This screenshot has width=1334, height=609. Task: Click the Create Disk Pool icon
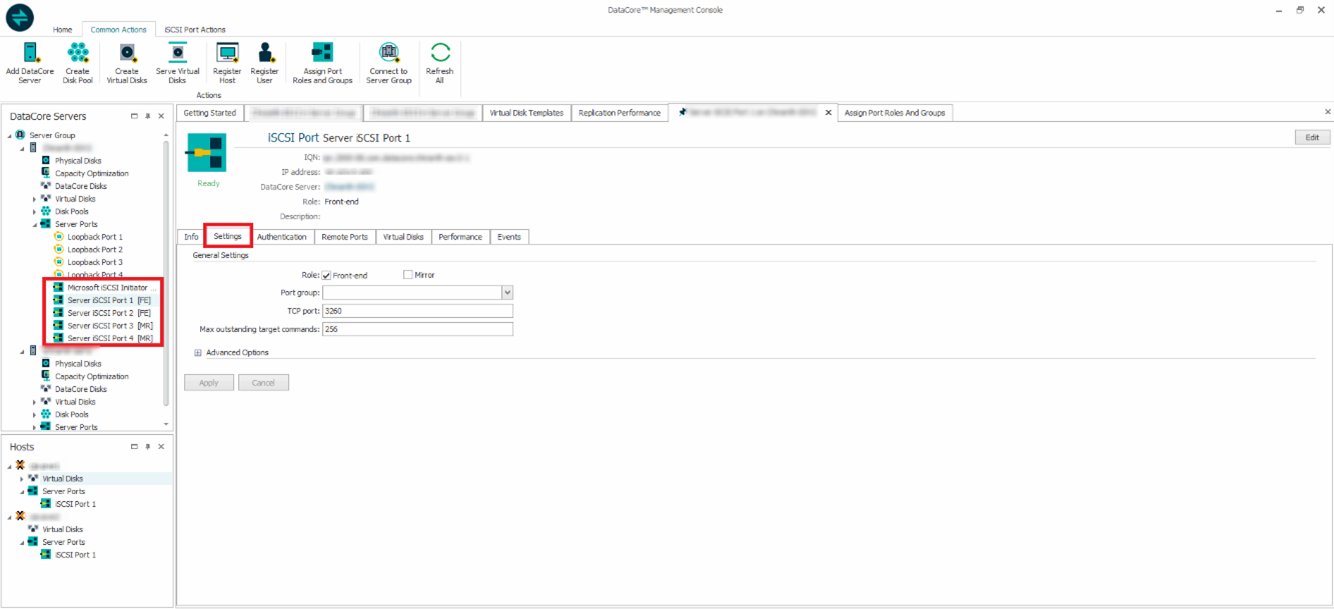78,53
